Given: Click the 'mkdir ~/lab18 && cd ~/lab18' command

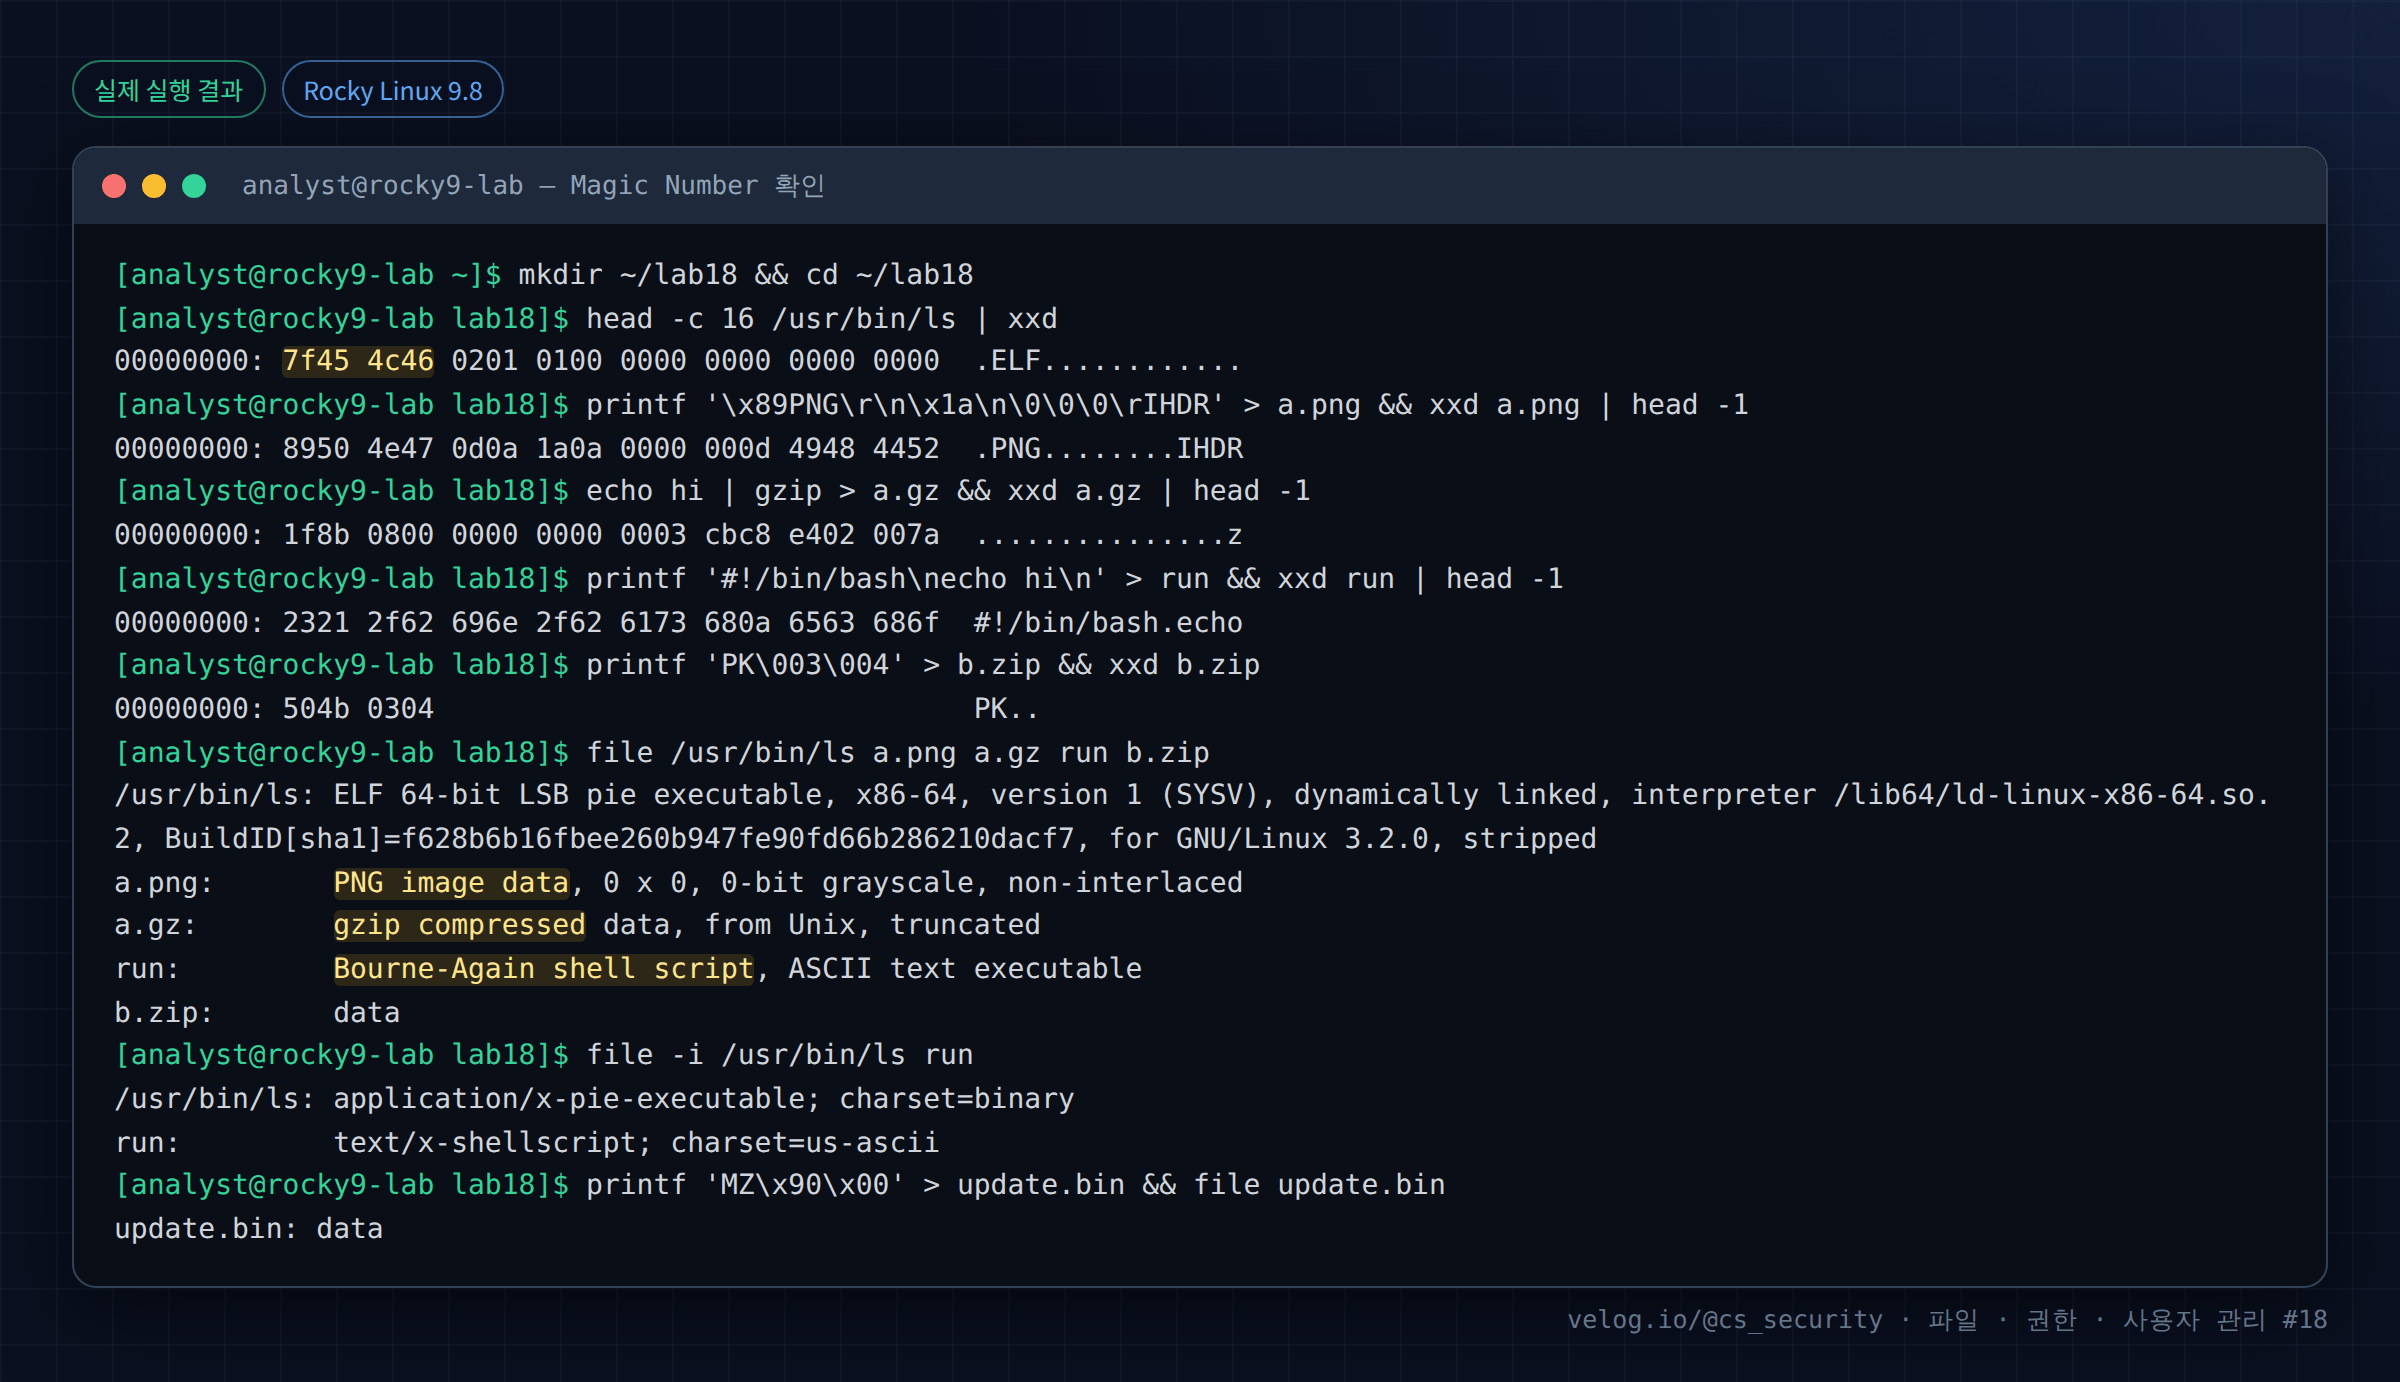Looking at the screenshot, I should pyautogui.click(x=746, y=274).
